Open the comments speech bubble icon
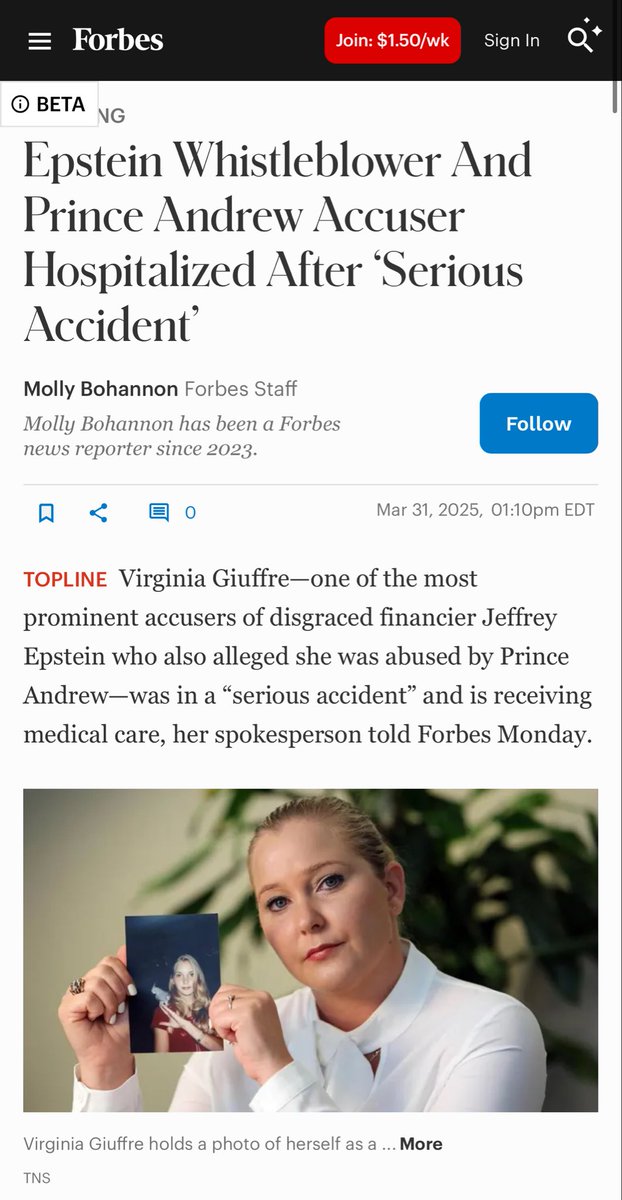The width and height of the screenshot is (622, 1200). coord(159,513)
